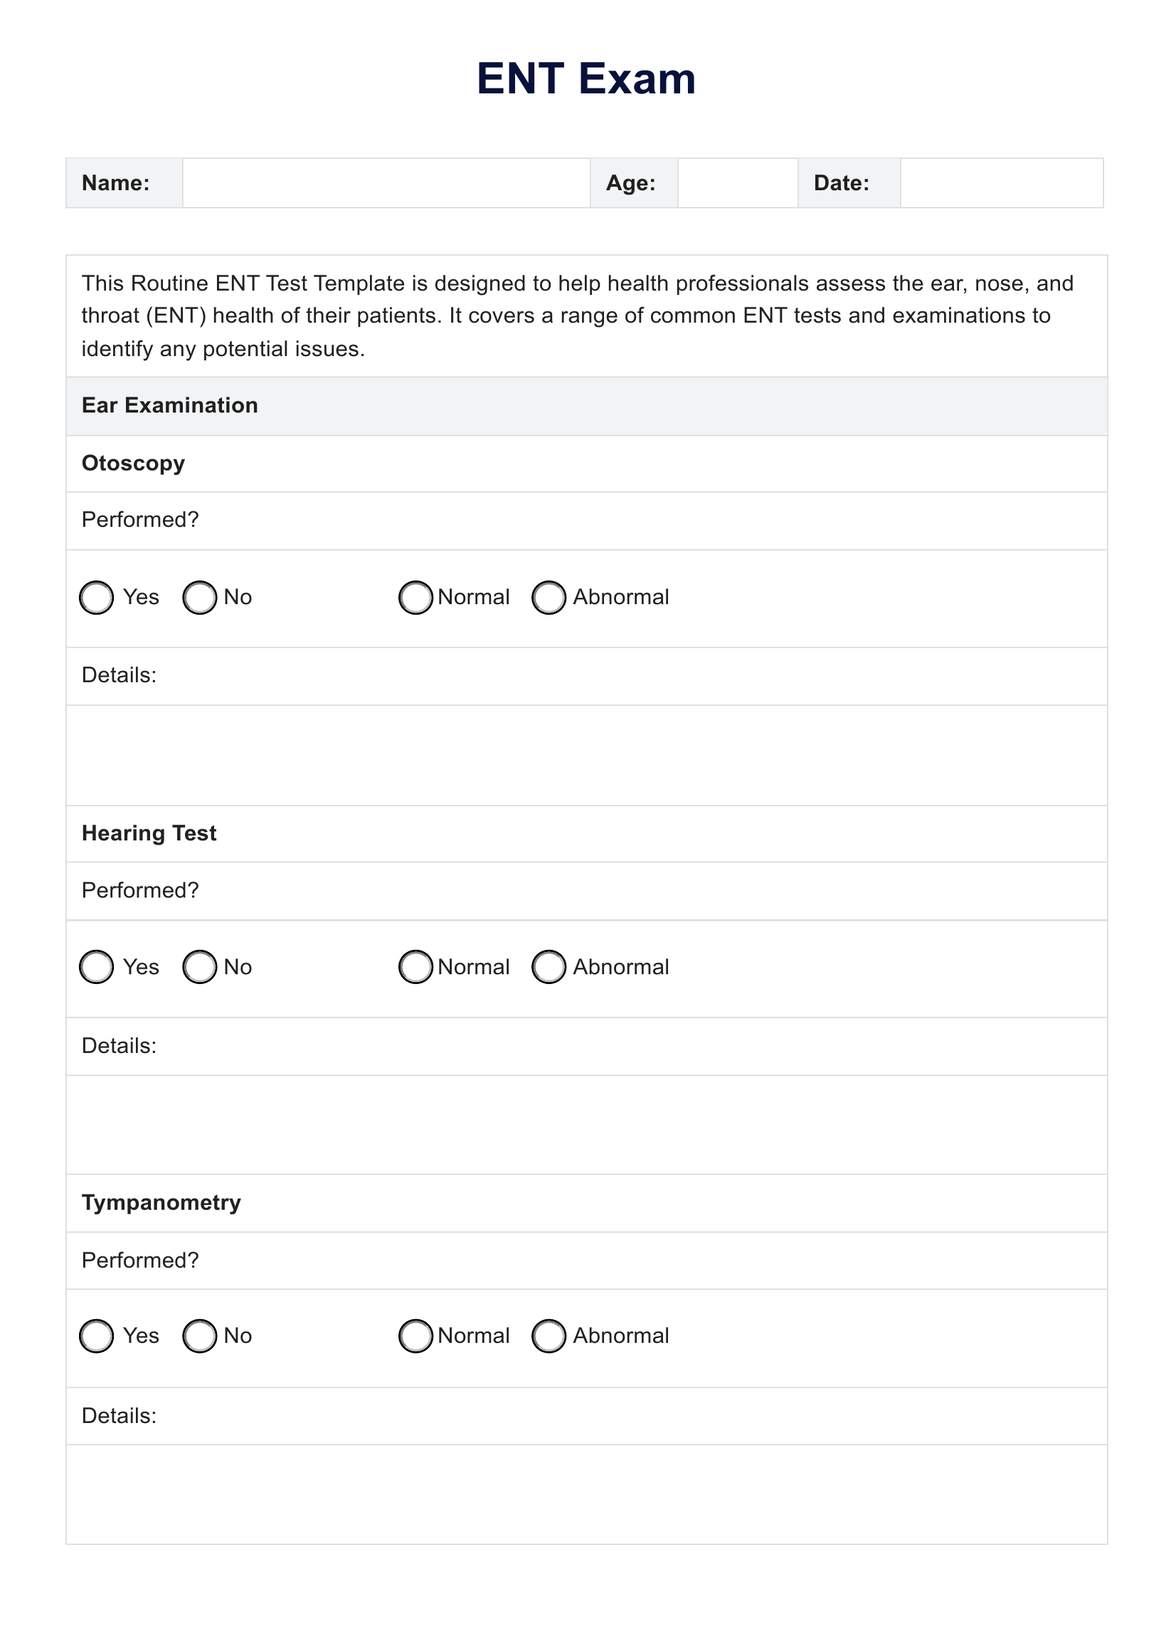Mark Tympanometry result as Abnormal

(x=549, y=1336)
